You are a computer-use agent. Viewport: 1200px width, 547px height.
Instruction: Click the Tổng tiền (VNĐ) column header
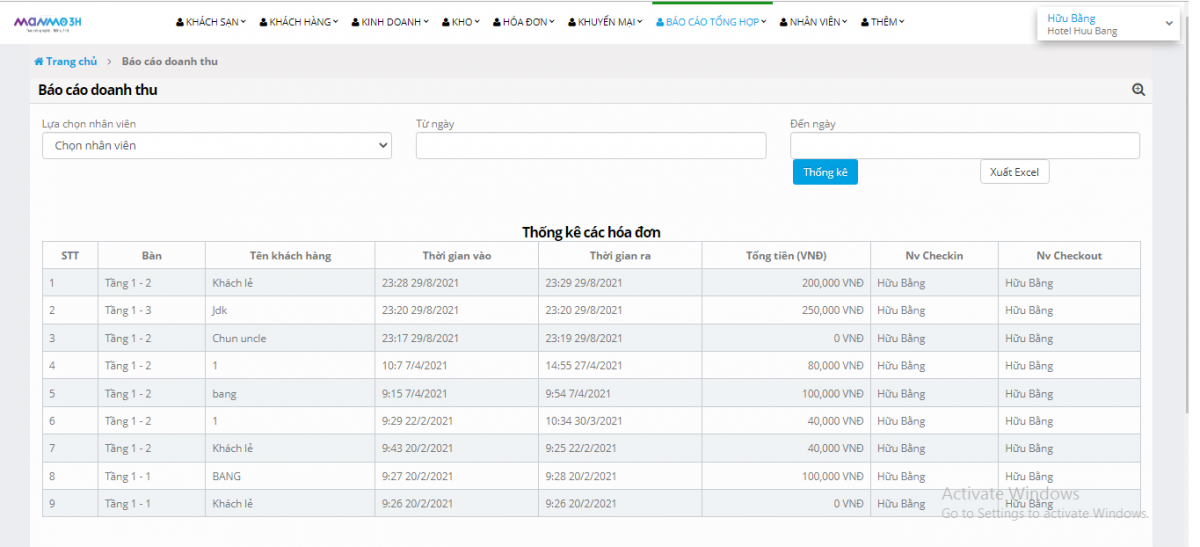tap(786, 255)
